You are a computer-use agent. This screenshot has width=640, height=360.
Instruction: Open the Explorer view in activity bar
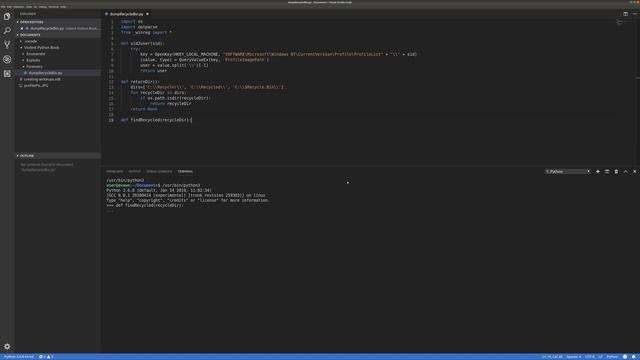(x=7, y=16)
